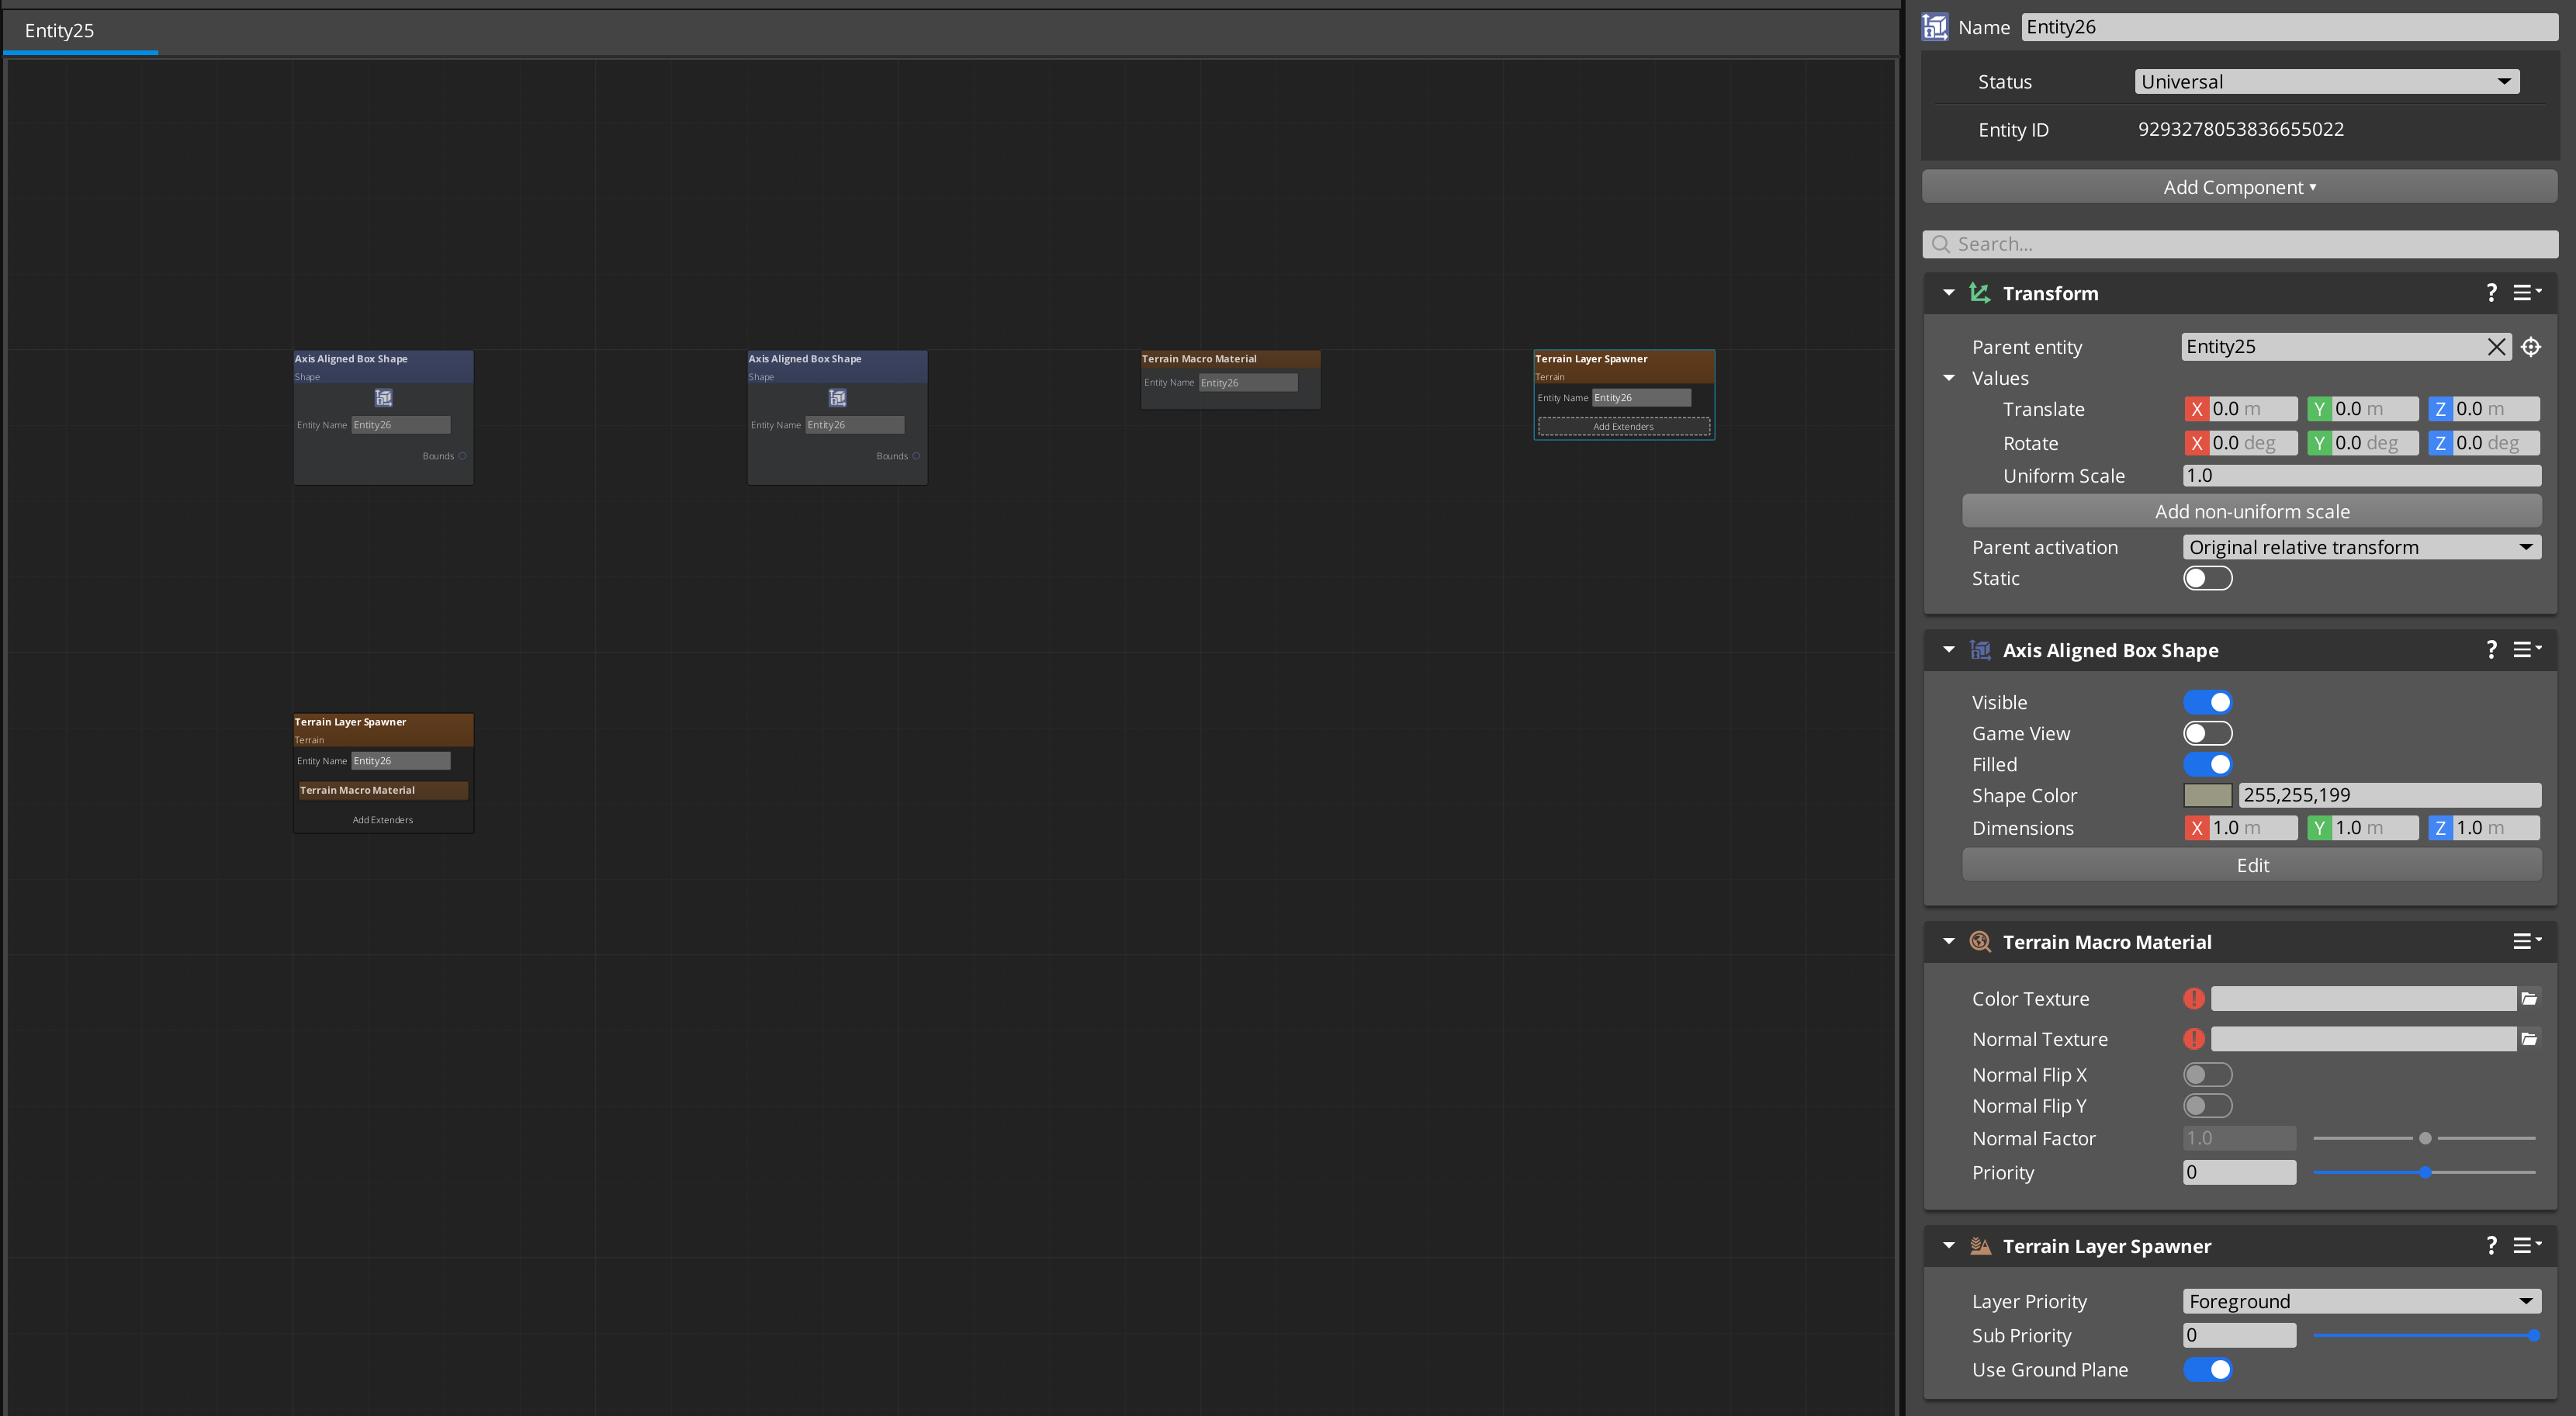Click the Edit button under Dimensions
The width and height of the screenshot is (2576, 1416).
coord(2252,865)
